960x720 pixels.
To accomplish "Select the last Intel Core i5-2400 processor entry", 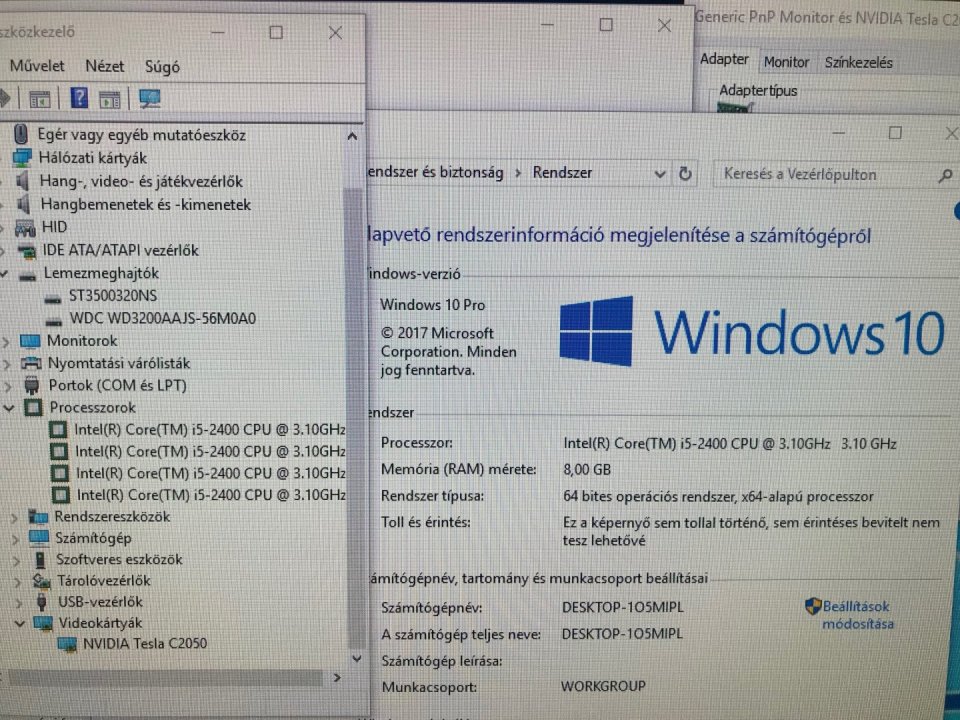I will tap(211, 495).
